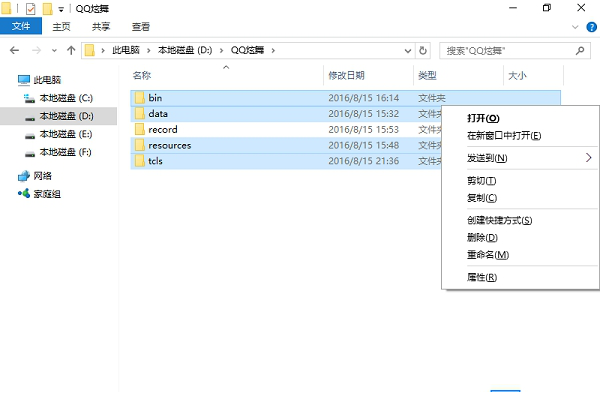Screen dimensions: 600x407
Task: Open the recent locations dropdown arrow
Action: click(x=54, y=50)
